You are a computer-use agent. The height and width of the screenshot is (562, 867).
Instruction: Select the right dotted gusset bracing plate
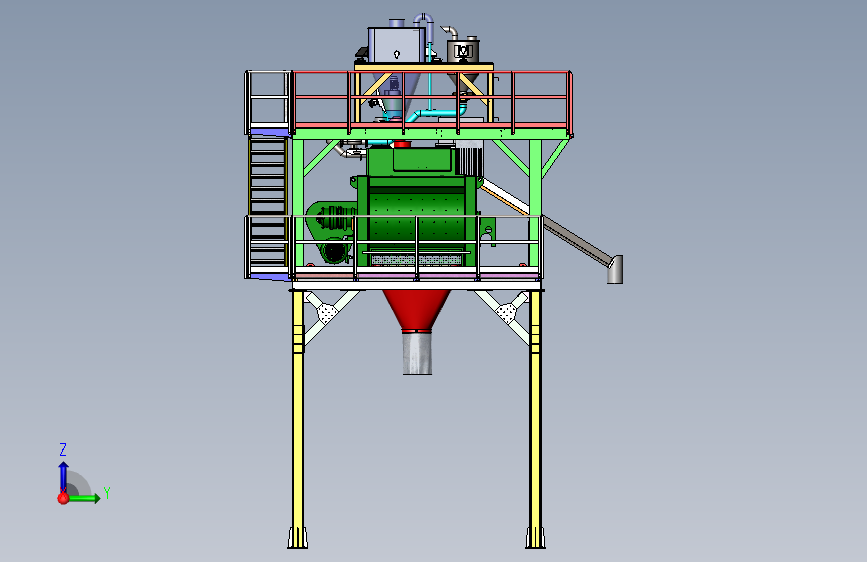click(x=506, y=313)
